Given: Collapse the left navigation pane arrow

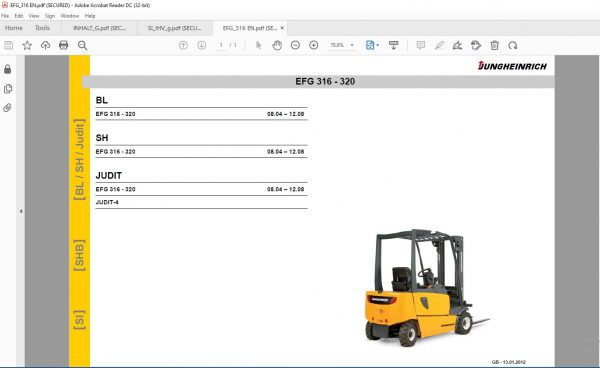Looking at the screenshot, I should click(x=21, y=211).
